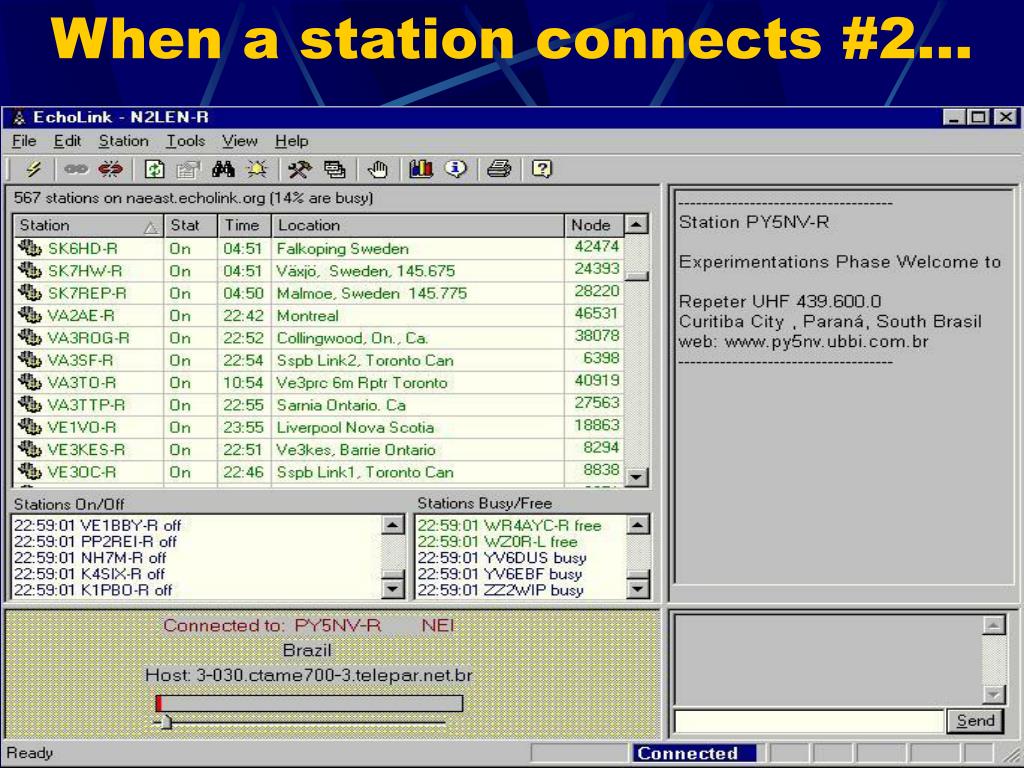Click the station list scrollbar down arrow
The height and width of the screenshot is (768, 1024).
point(636,477)
